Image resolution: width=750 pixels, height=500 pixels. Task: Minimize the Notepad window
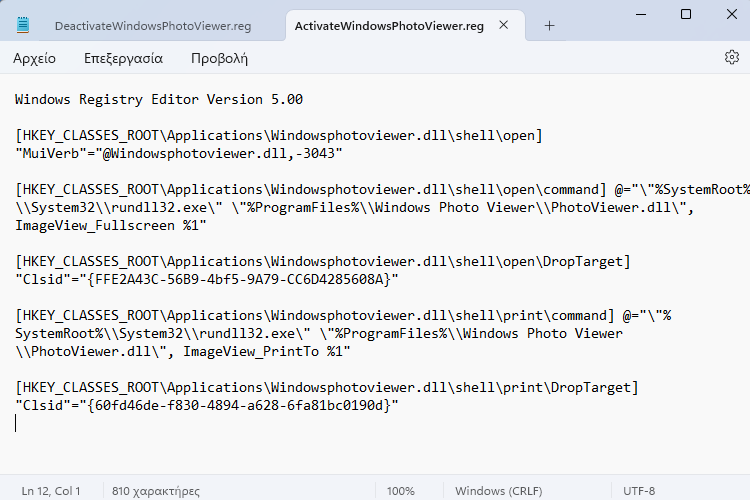[641, 14]
